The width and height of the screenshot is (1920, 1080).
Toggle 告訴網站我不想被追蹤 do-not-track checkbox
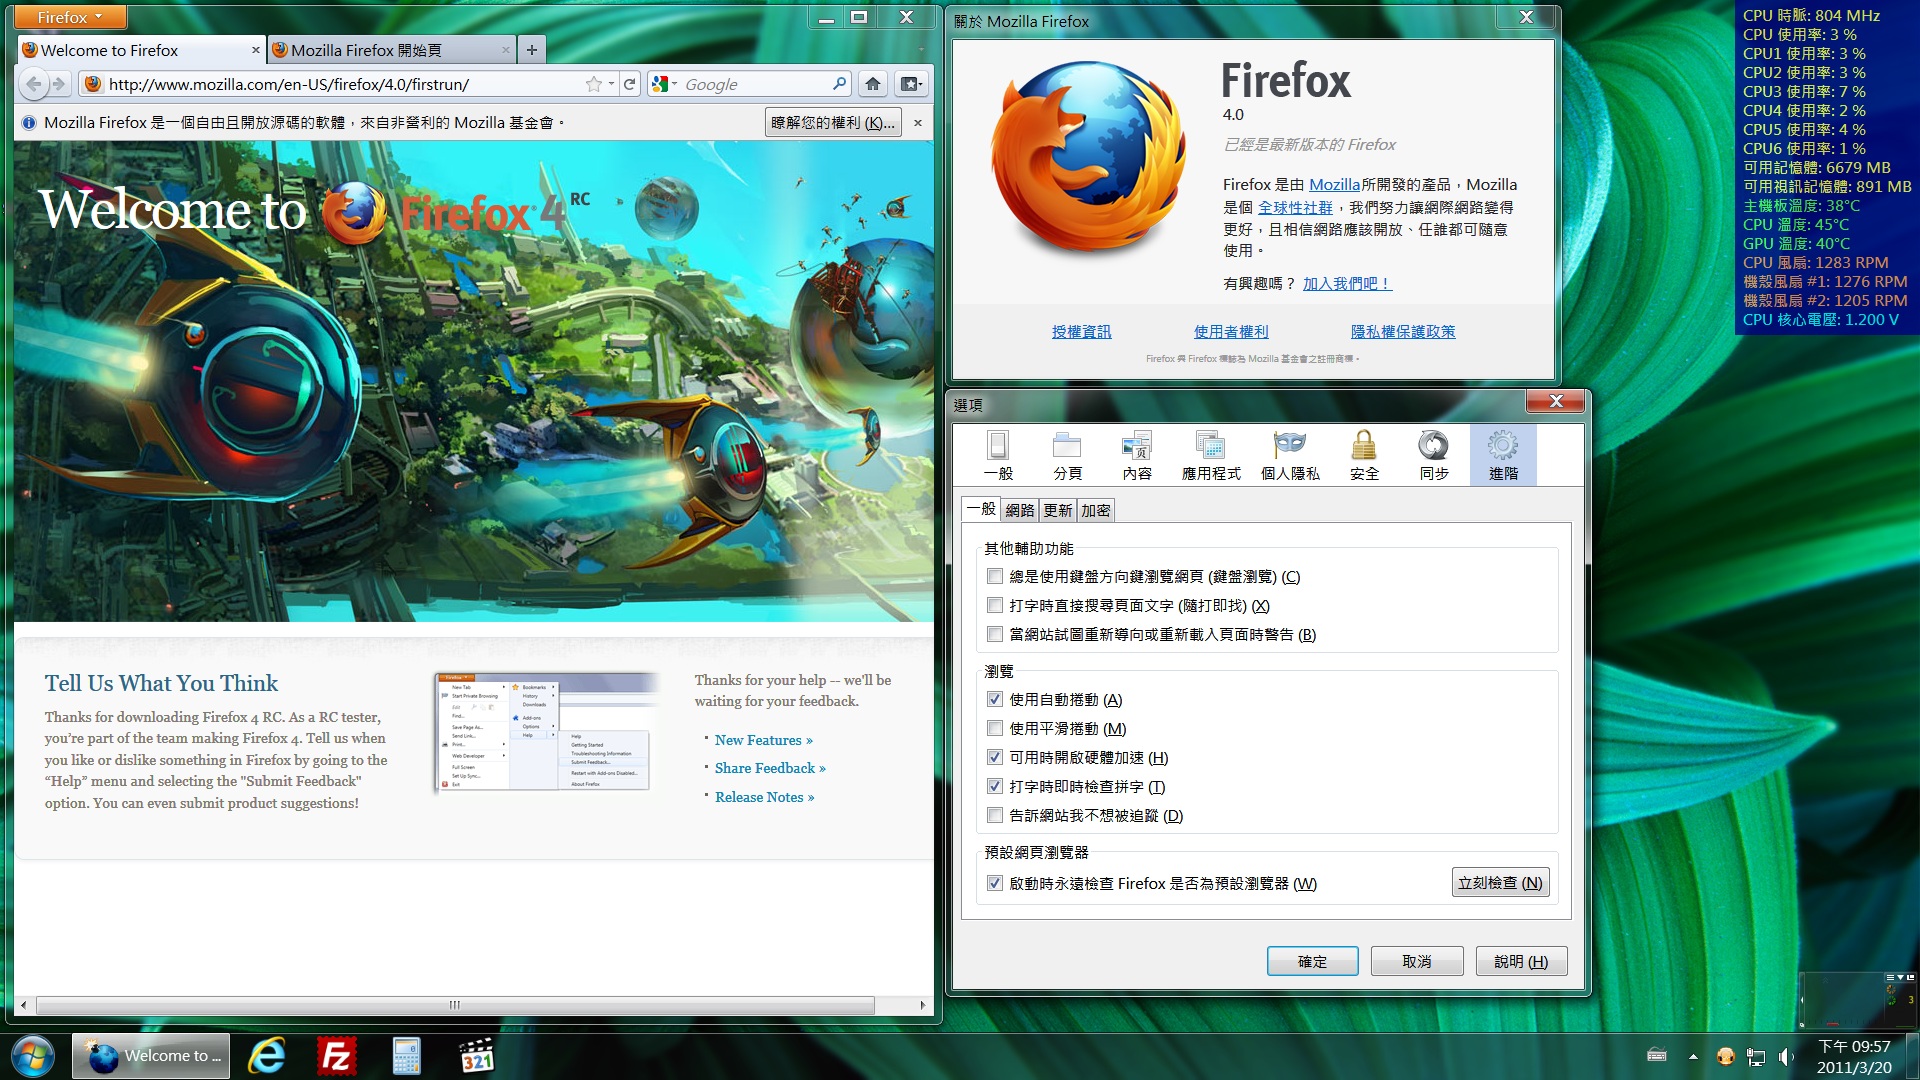click(995, 815)
